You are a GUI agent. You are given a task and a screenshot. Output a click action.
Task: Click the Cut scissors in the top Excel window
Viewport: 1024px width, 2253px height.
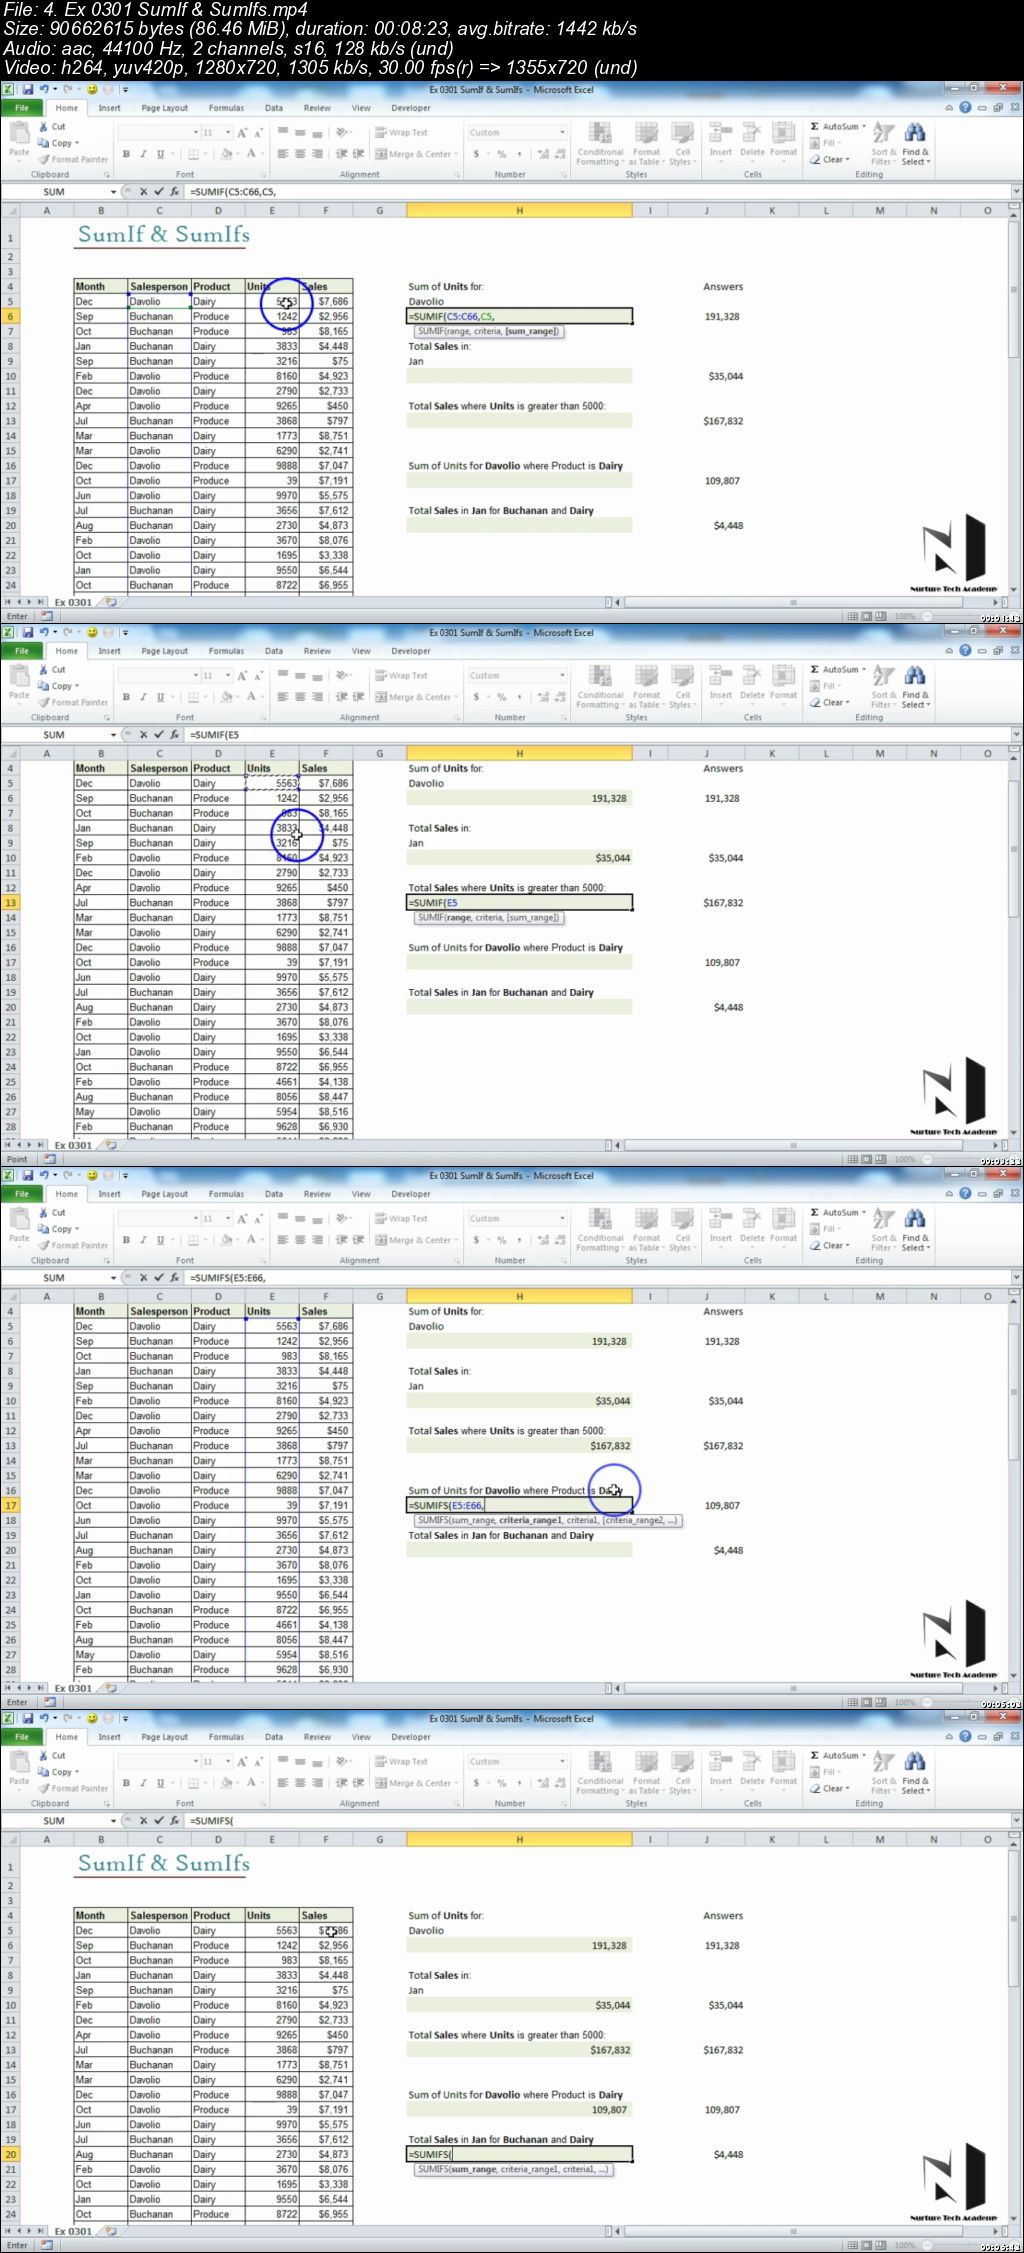pos(44,127)
